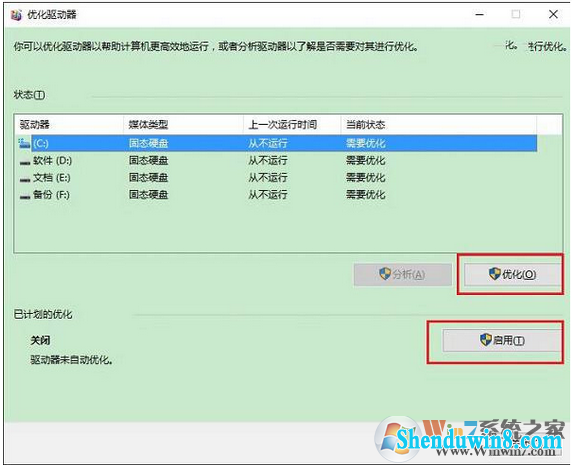Click the 优化(O) optimize button
The image size is (572, 465).
pos(512,274)
